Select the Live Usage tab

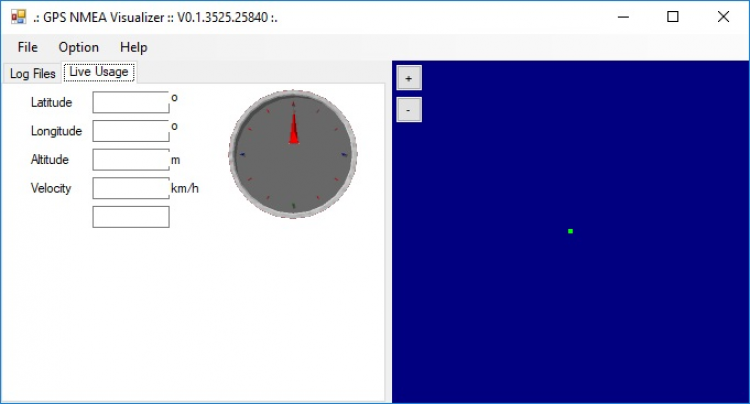tap(98, 72)
